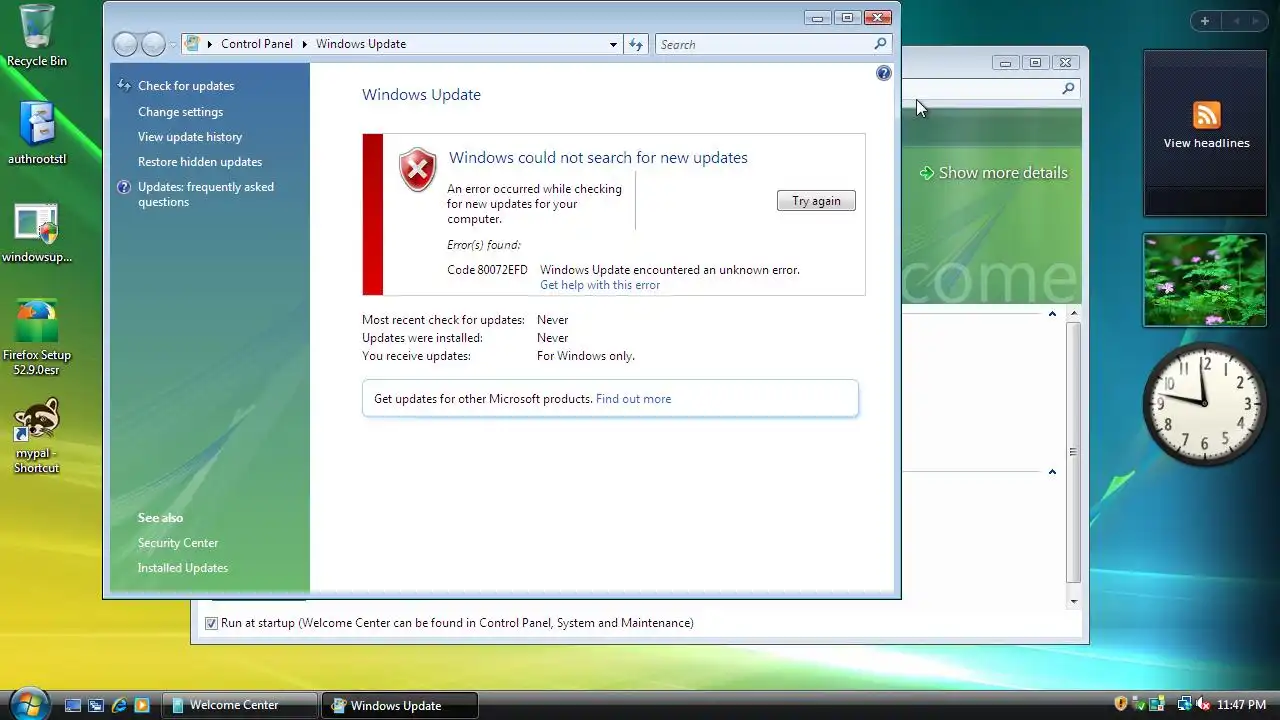Open the blue Help question mark icon

click(x=883, y=73)
